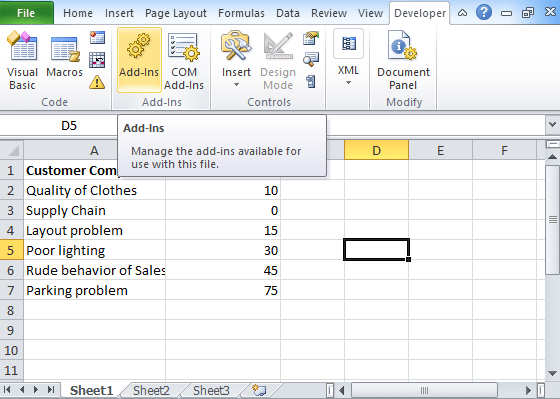Switch to the Home tab

78,13
